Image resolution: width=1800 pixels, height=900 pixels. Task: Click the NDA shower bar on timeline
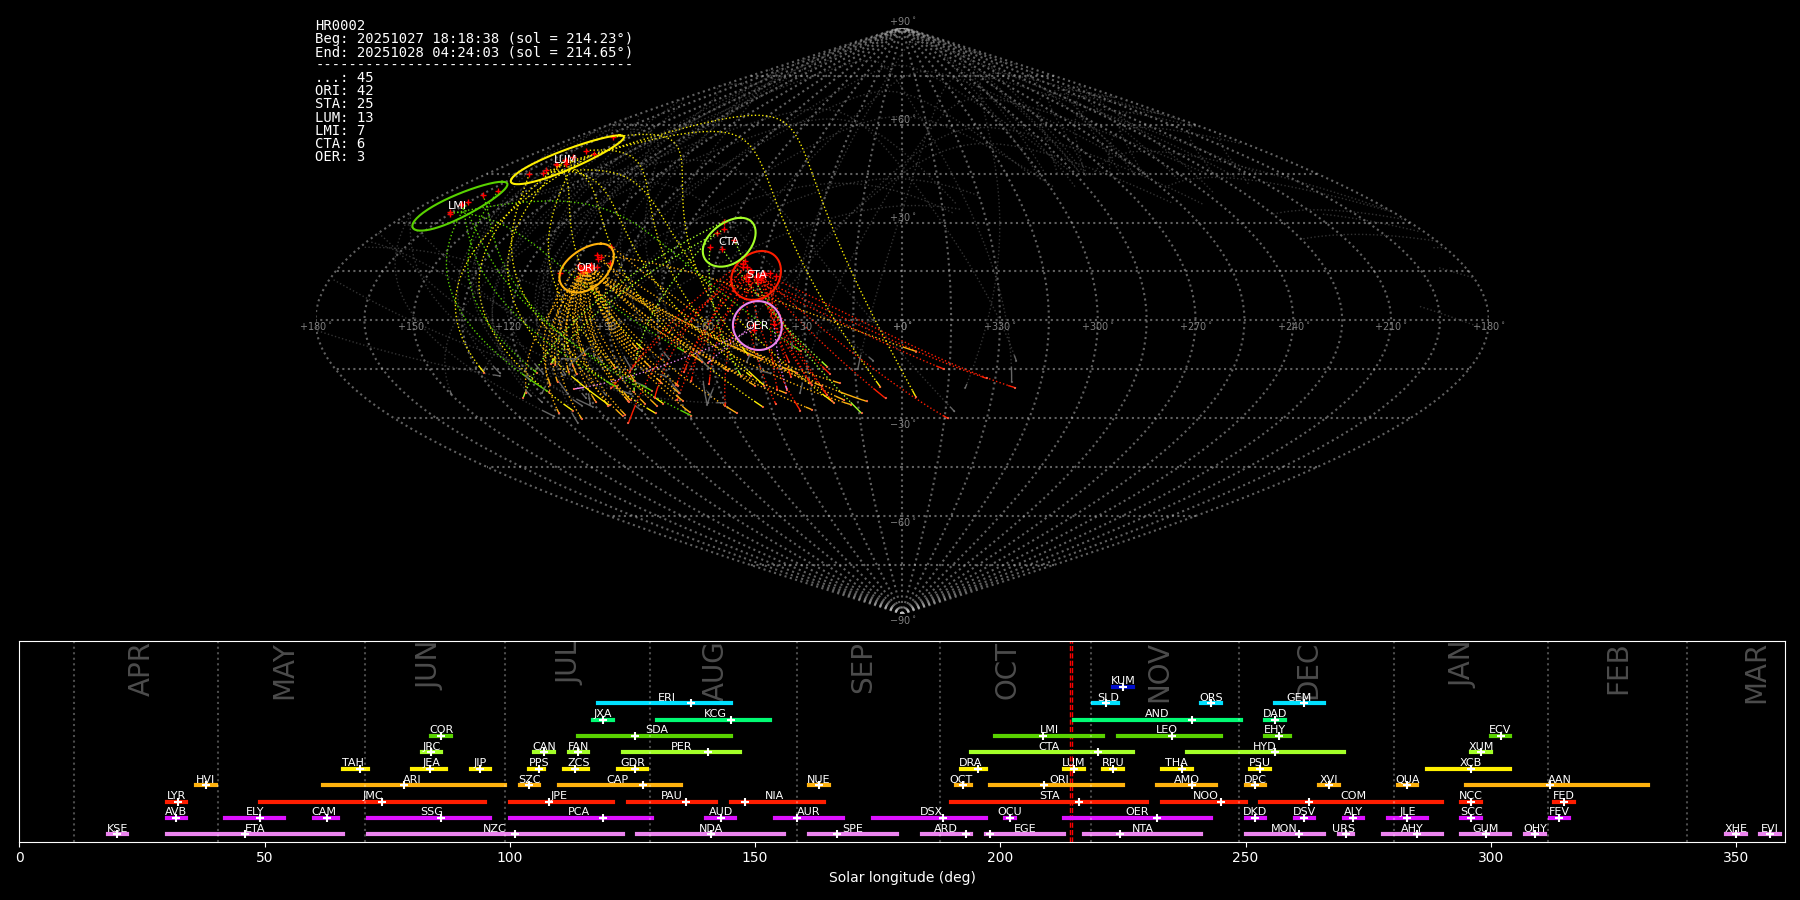(708, 834)
